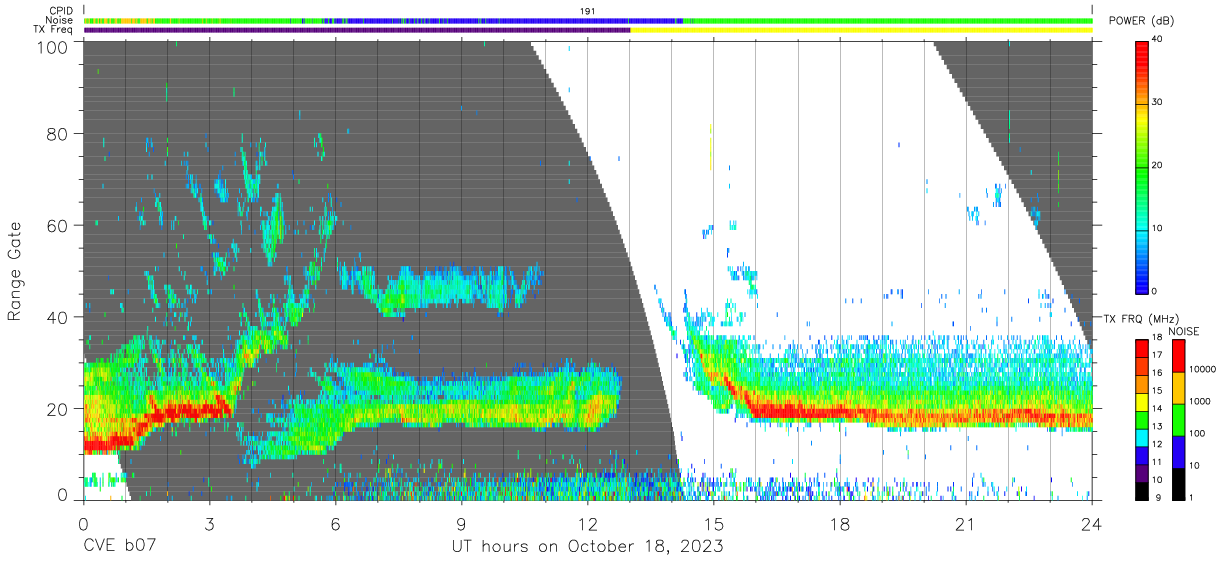
Task: Click the power scale value 30
Action: [x=1158, y=102]
